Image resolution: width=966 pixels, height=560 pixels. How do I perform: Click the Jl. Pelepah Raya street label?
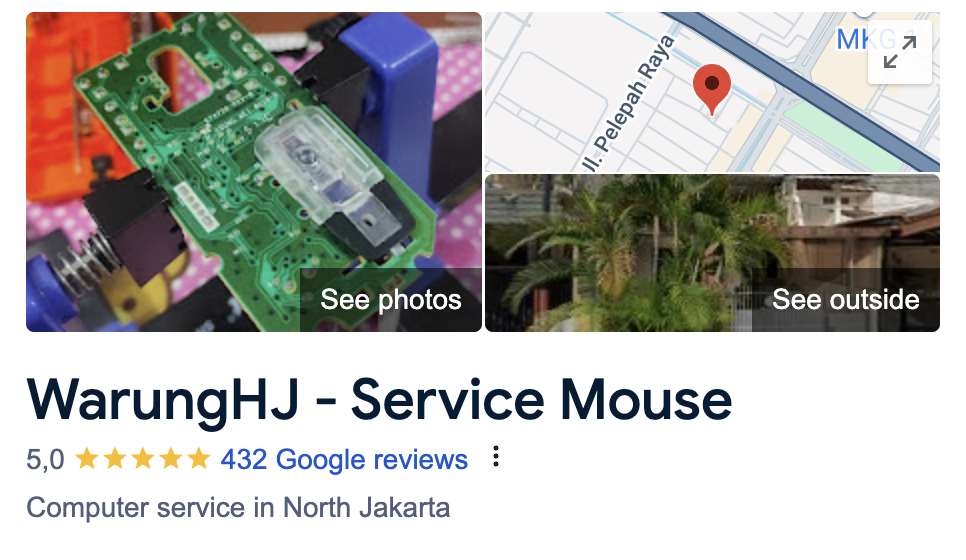(630, 103)
